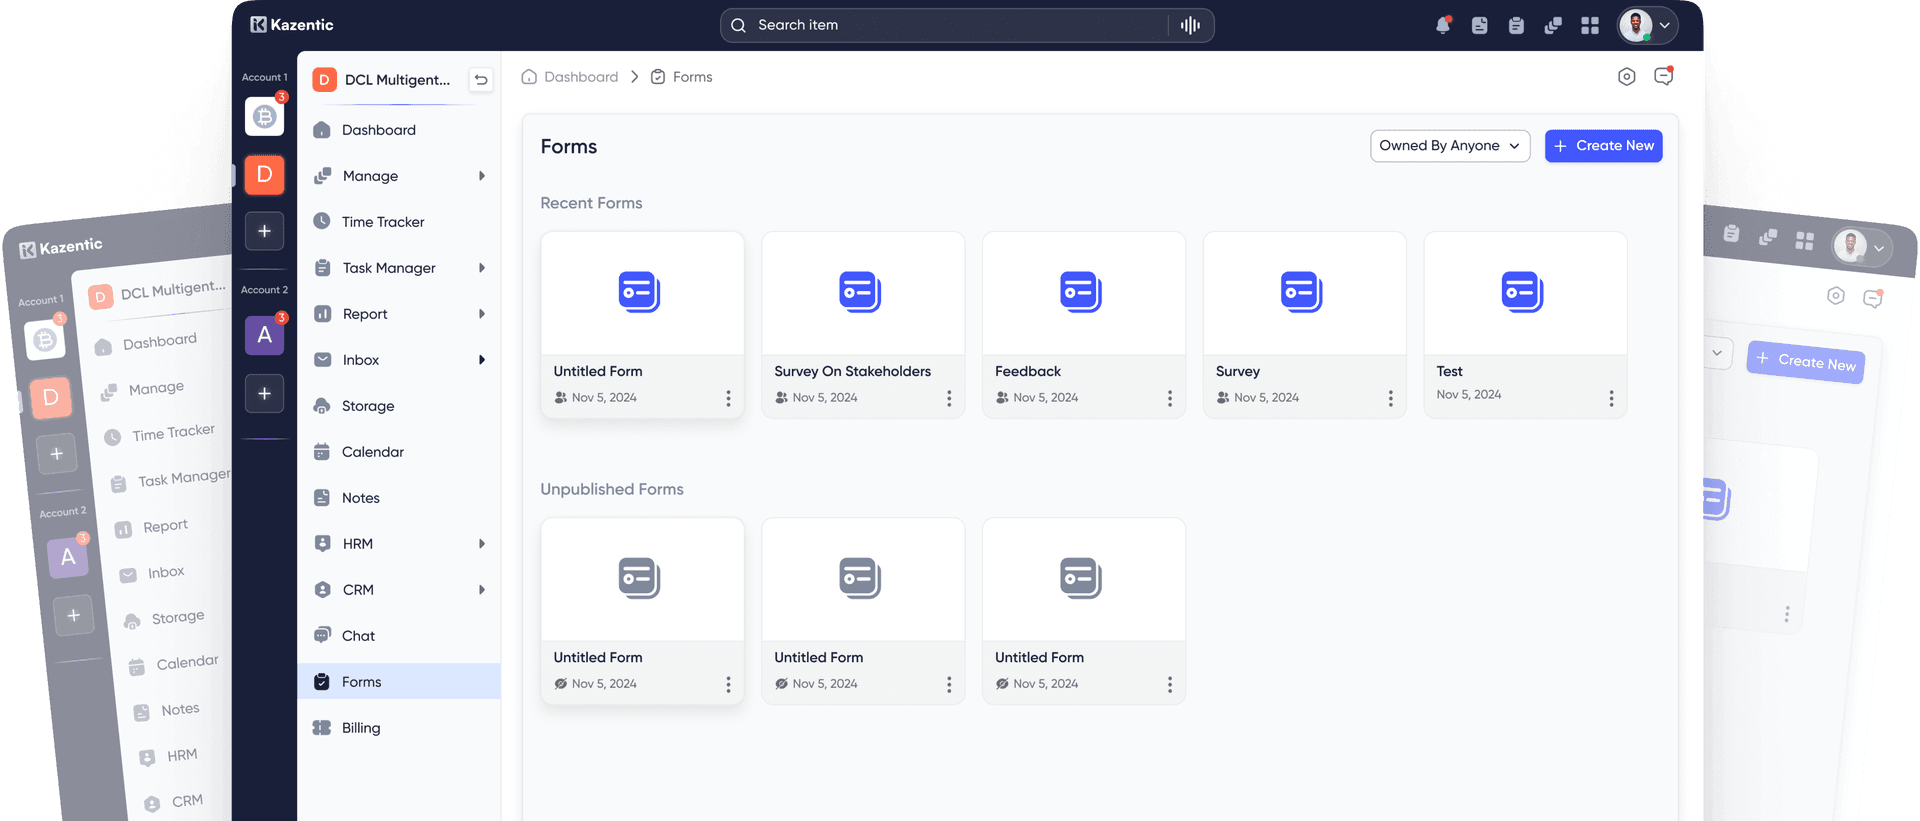The width and height of the screenshot is (1920, 821).
Task: Open the clipboard task shortcut in the top bar
Action: tap(1516, 26)
